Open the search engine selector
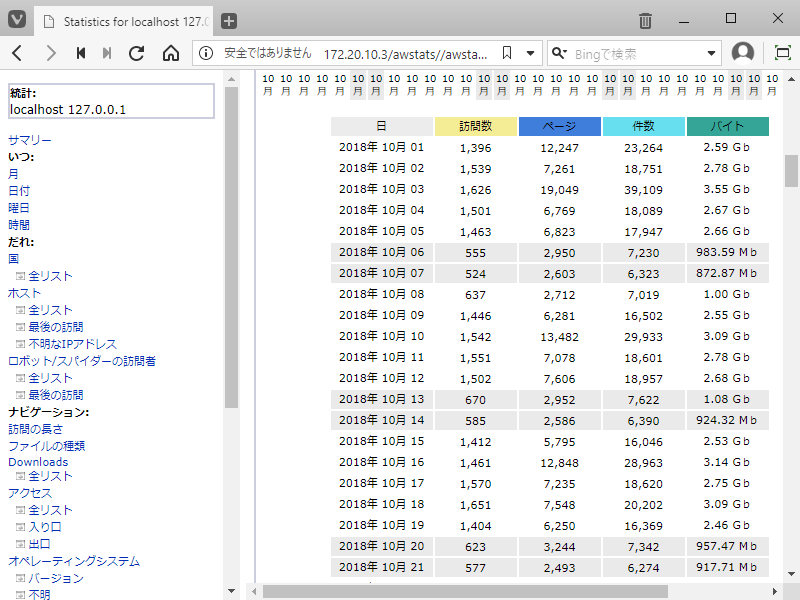The height and width of the screenshot is (600, 800). (x=560, y=53)
